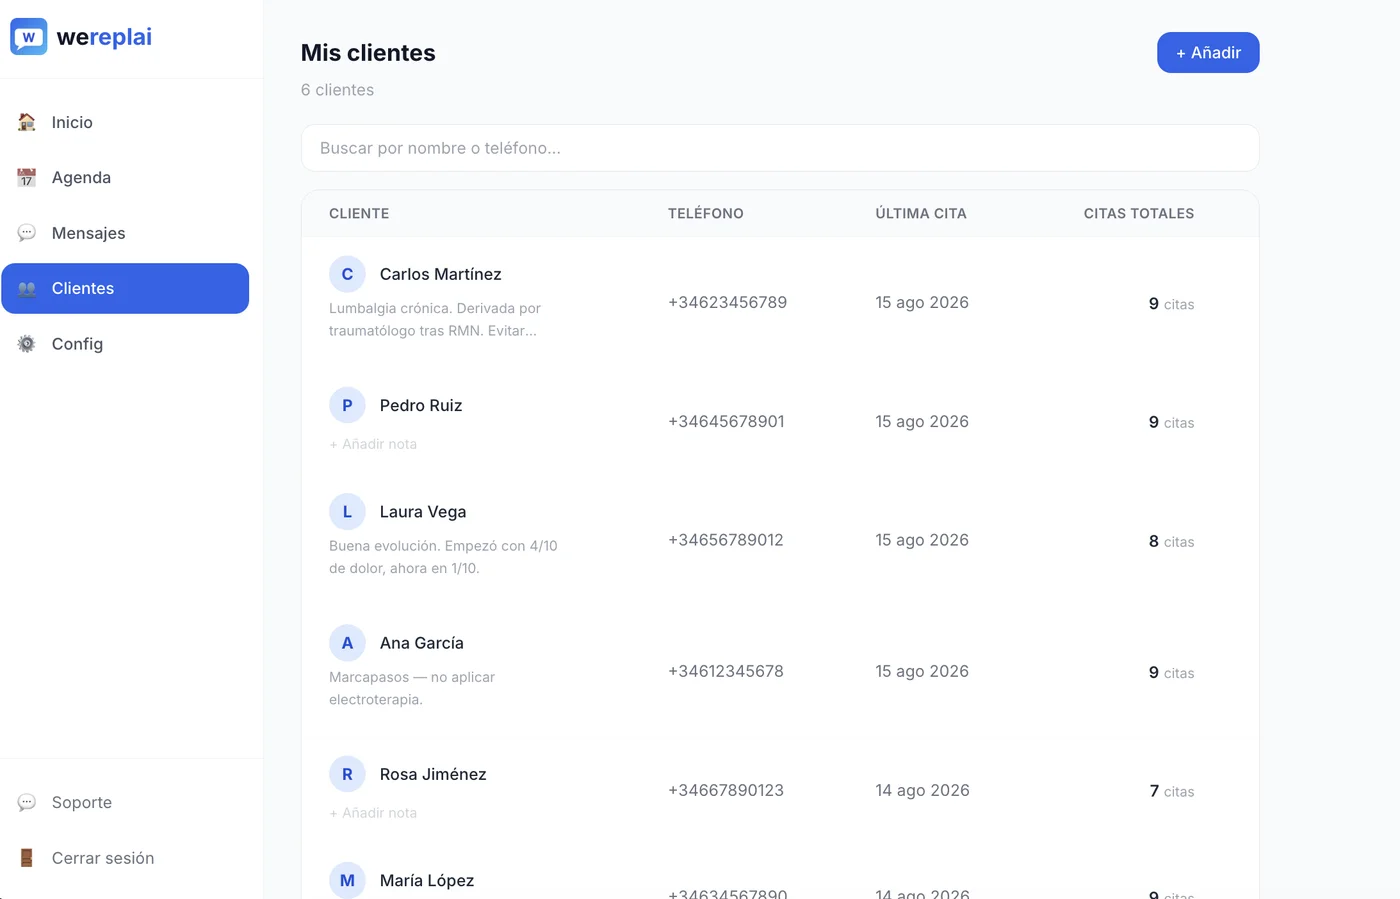Image resolution: width=1400 pixels, height=899 pixels.
Task: Click Cerrar sesión to log out
Action: point(125,858)
